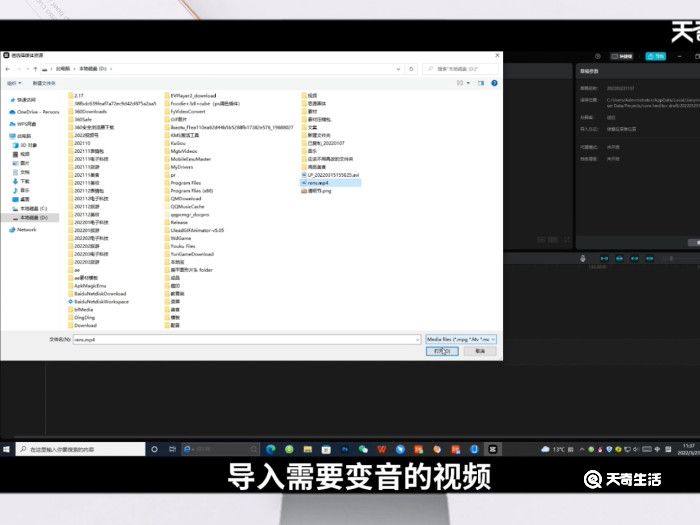Select the YunGameDownload folder

click(189, 254)
